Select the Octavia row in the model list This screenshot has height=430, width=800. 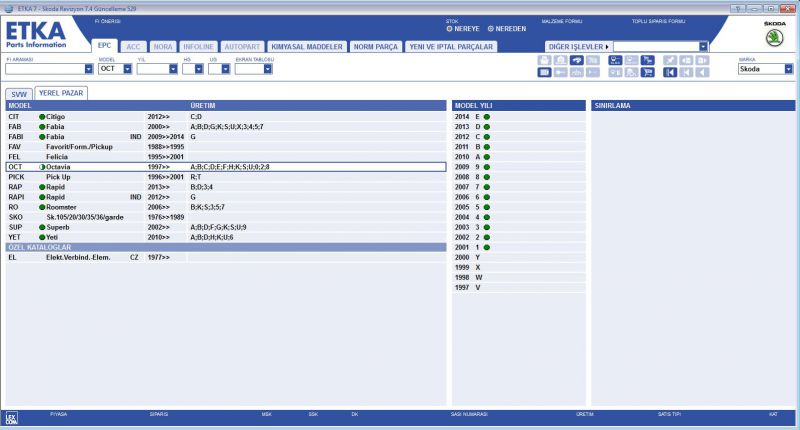226,167
